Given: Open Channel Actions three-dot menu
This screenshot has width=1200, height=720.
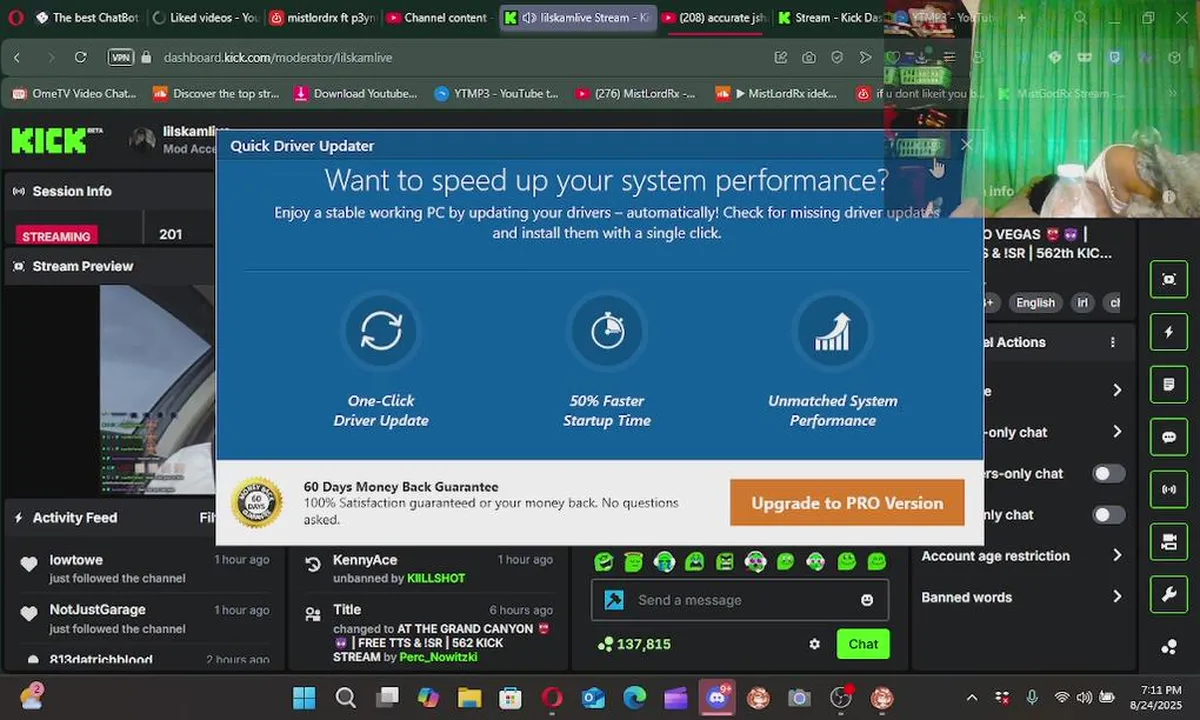Looking at the screenshot, I should 1112,342.
